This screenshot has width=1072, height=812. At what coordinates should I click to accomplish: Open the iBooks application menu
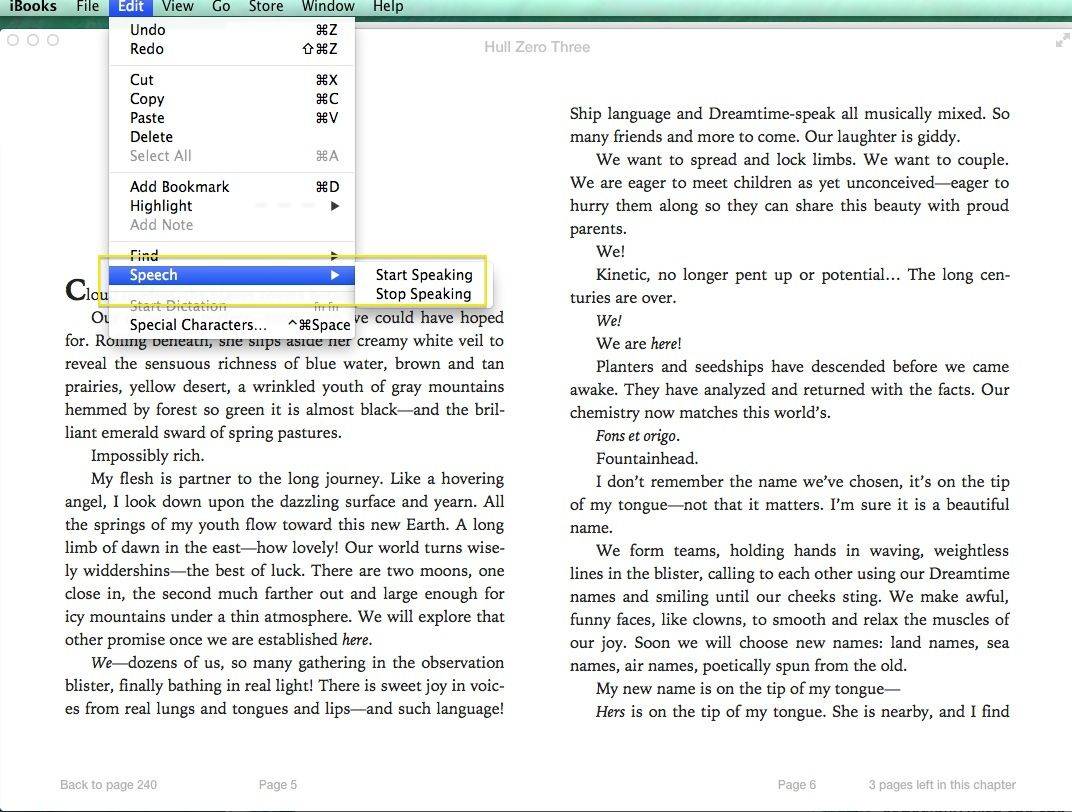pyautogui.click(x=32, y=7)
